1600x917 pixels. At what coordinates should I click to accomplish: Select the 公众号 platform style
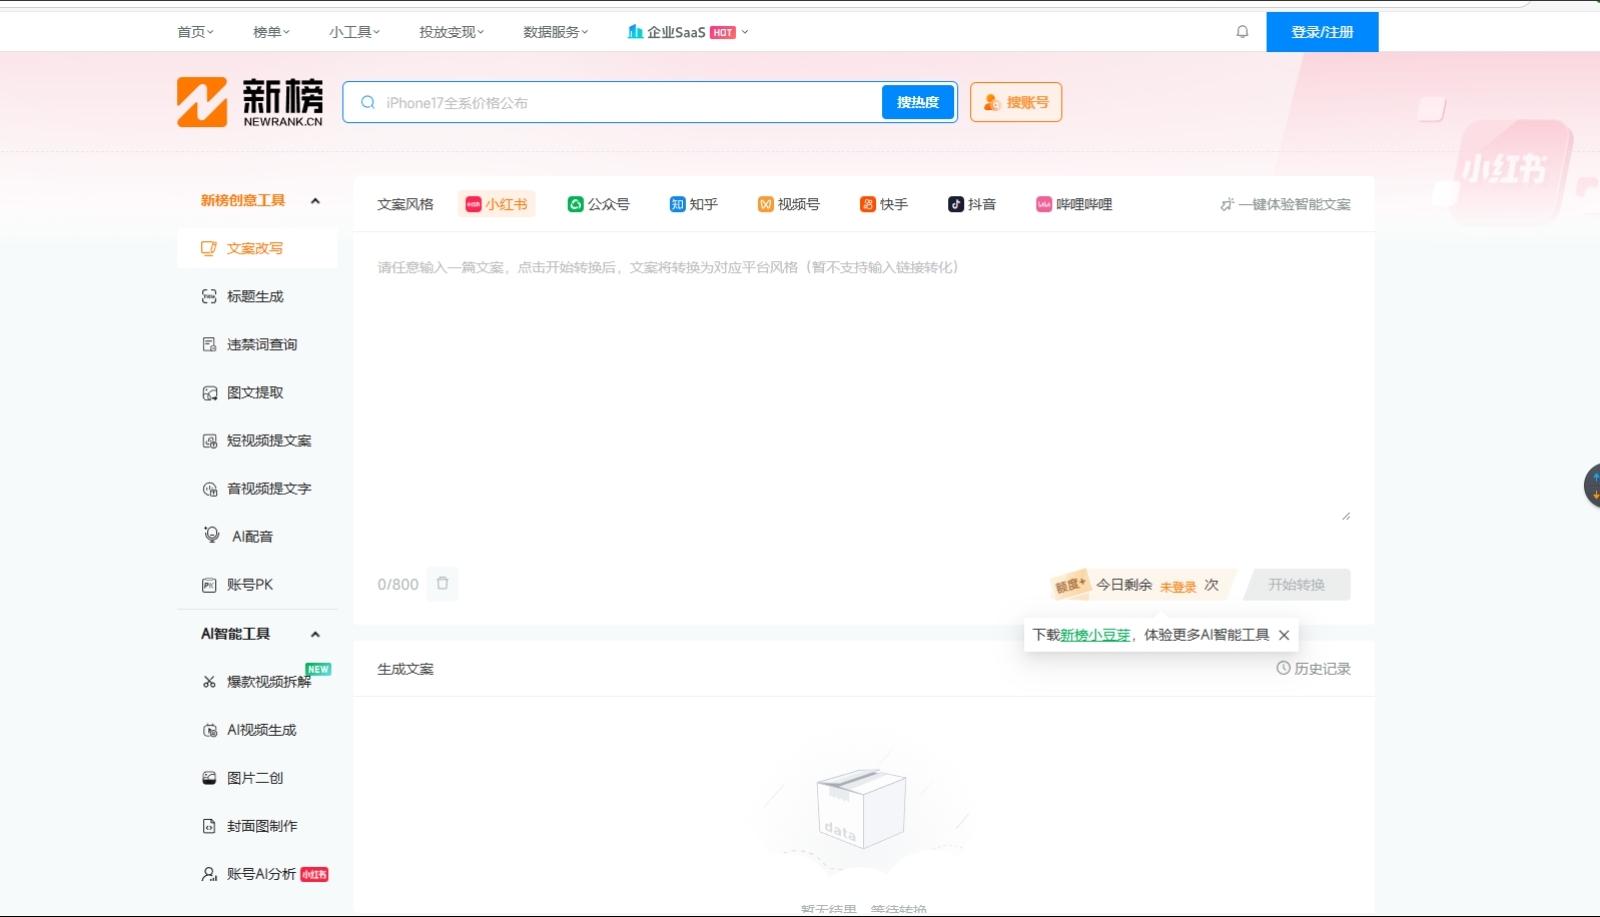click(599, 204)
